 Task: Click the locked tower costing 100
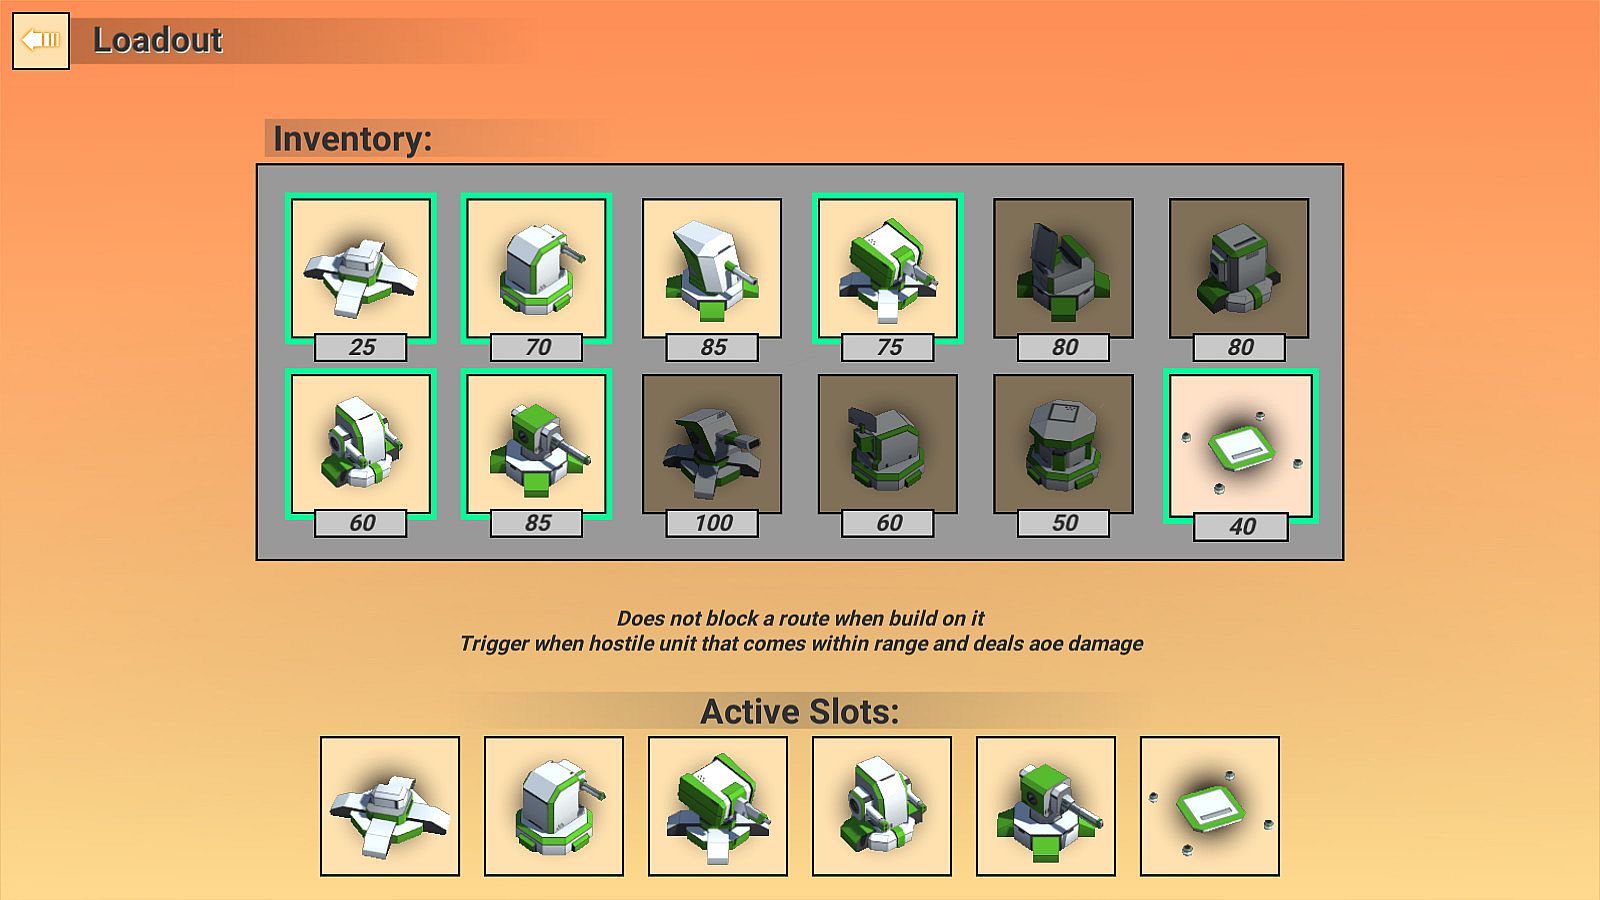coord(712,444)
